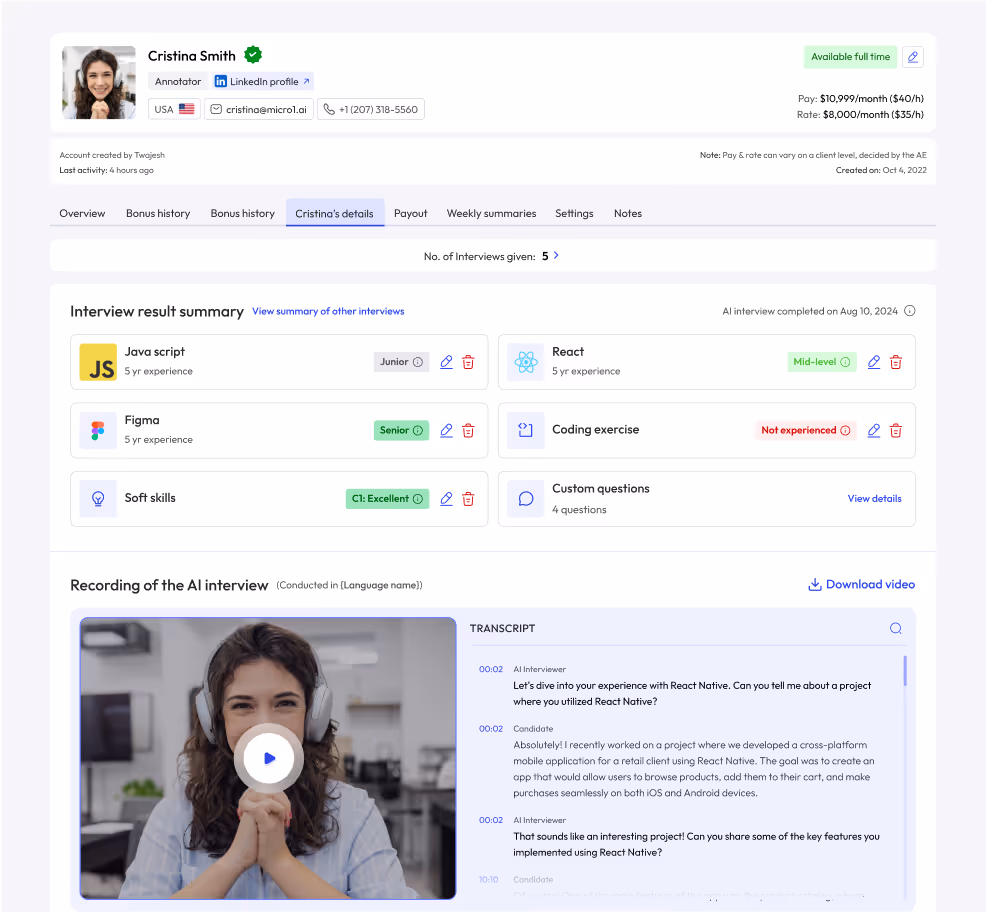Show info for Not experienced badge
This screenshot has width=986, height=912.
(x=845, y=430)
